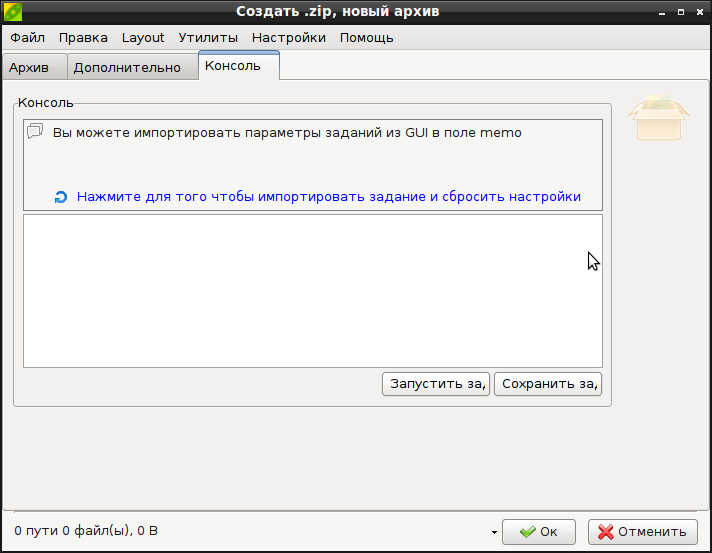
Task: Click the Сохранить за... button
Action: click(548, 384)
